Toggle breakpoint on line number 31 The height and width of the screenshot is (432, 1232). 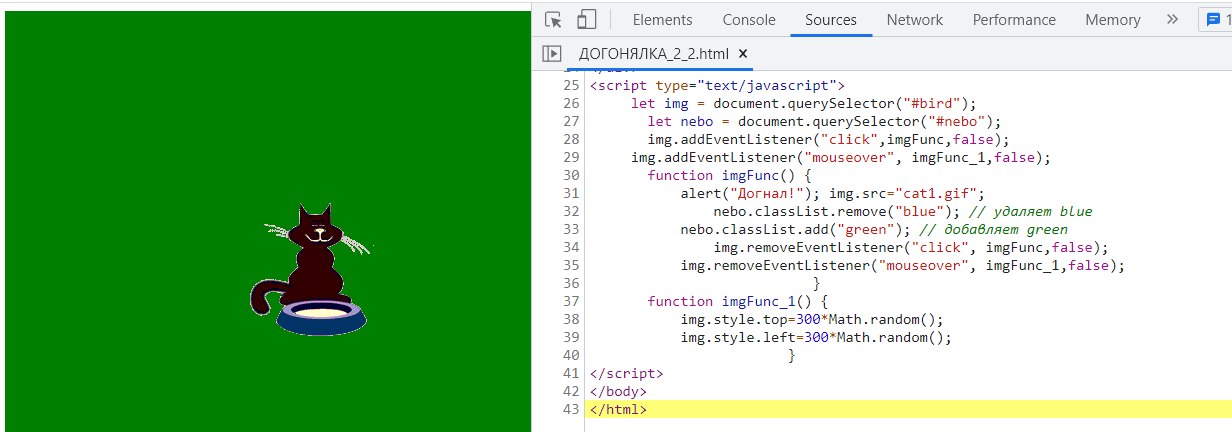click(x=571, y=193)
